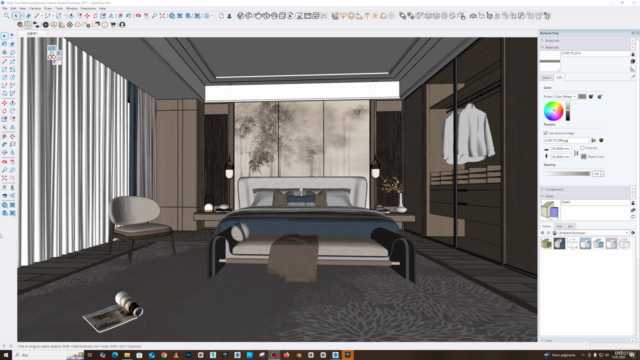This screenshot has height=360, width=640.
Task: Select the second dark style thumbnail
Action: click(x=559, y=244)
